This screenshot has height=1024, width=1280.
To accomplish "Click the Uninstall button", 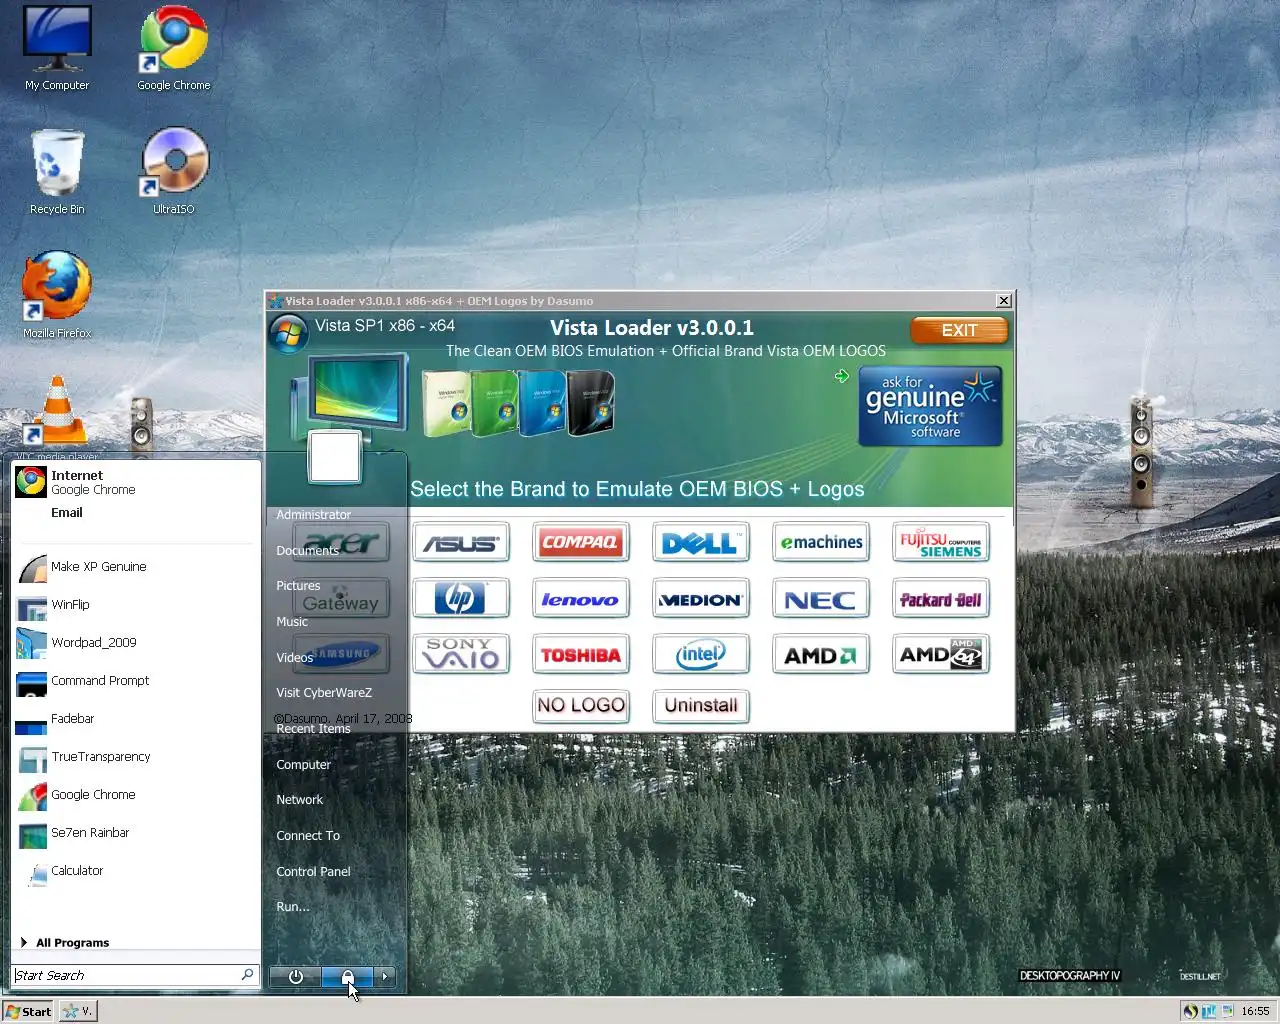I will 700,706.
